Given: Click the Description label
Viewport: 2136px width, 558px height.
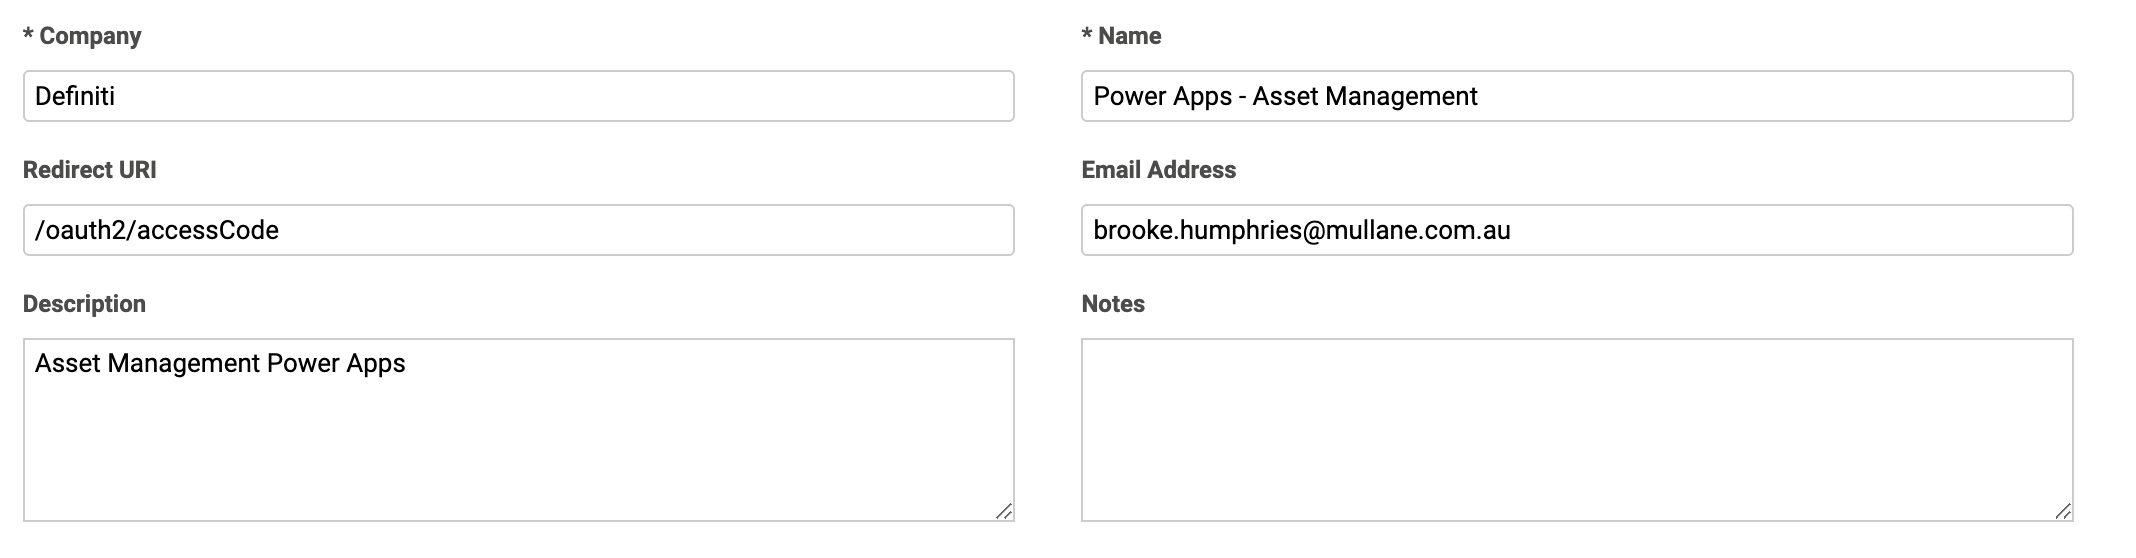Looking at the screenshot, I should click(84, 304).
